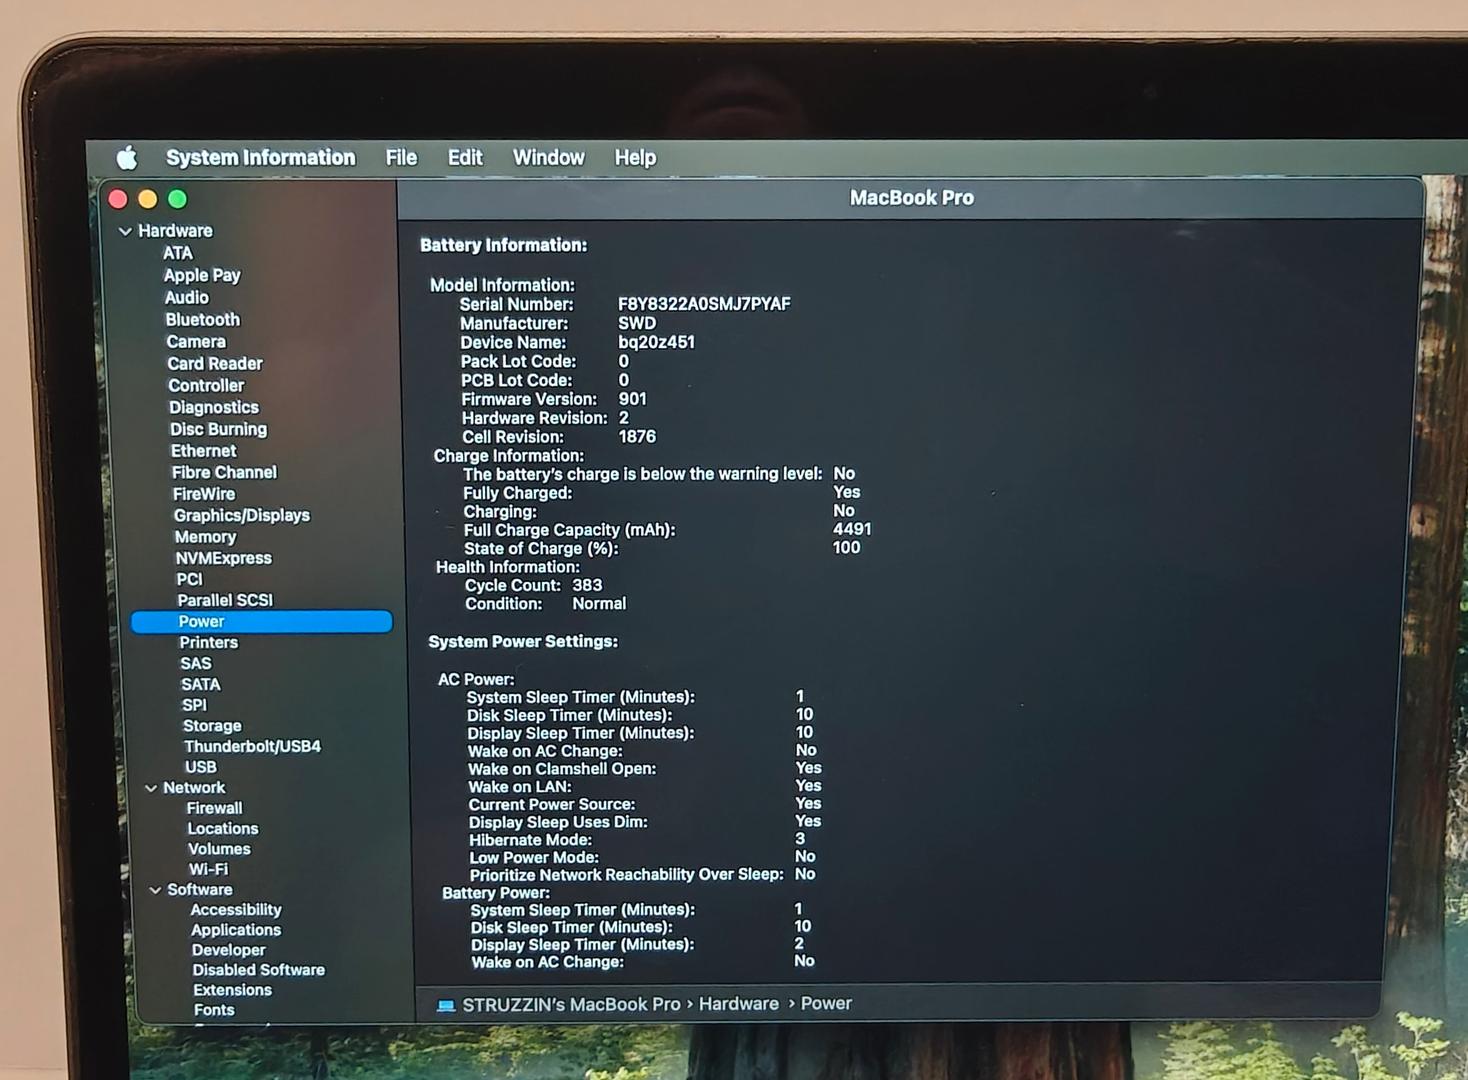The width and height of the screenshot is (1468, 1080).
Task: Select Disc Burning in the sidebar
Action: tap(218, 429)
